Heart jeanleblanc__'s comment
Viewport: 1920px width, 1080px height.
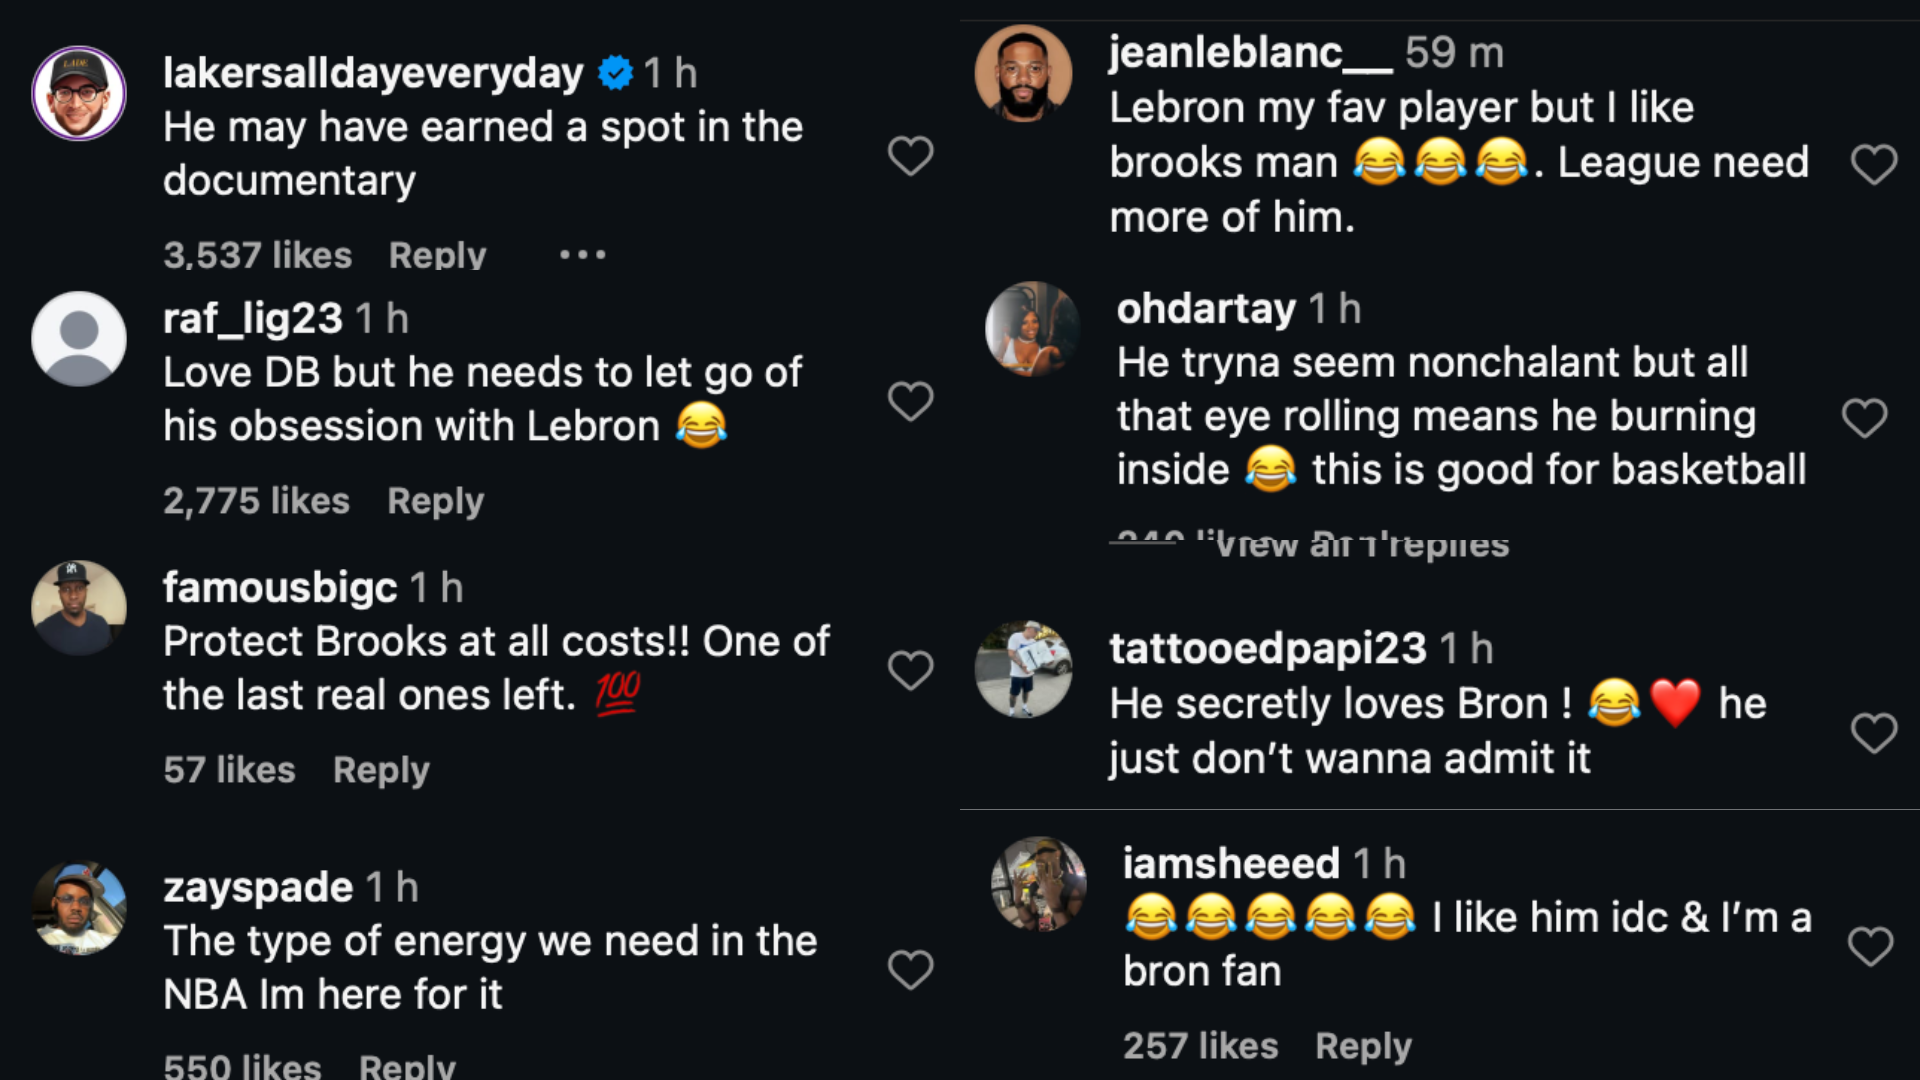tap(1873, 165)
